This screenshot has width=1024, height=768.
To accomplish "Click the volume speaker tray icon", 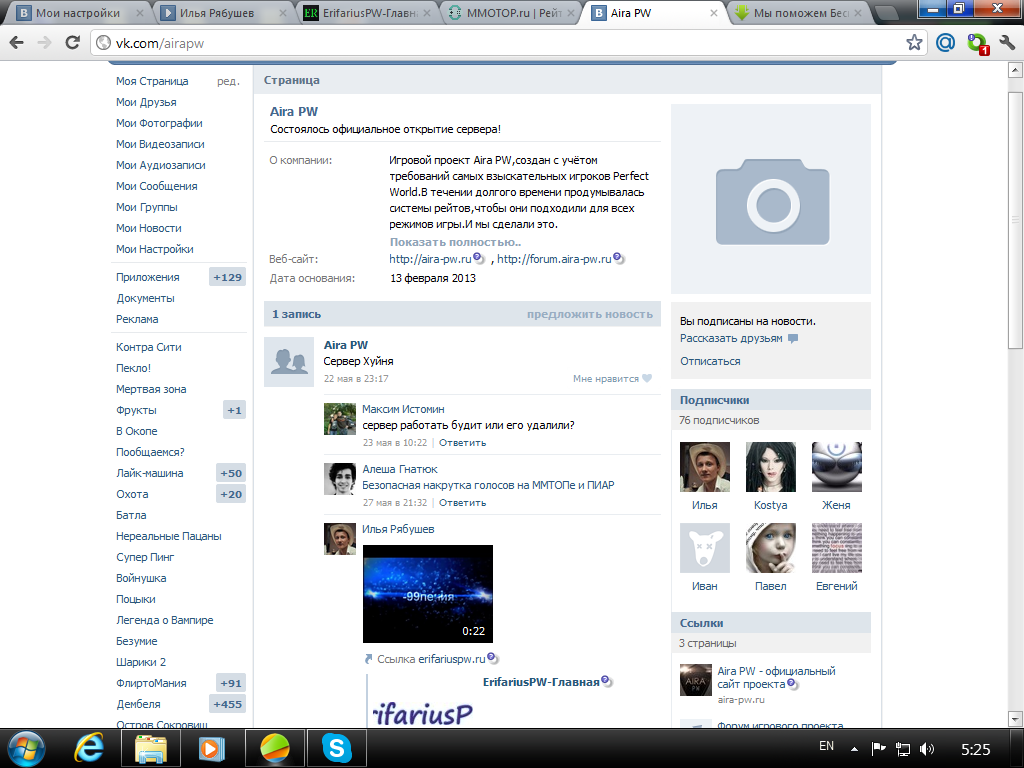I will pyautogui.click(x=926, y=749).
